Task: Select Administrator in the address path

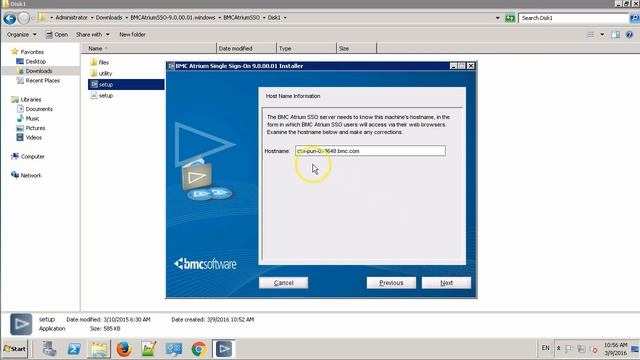Action: [71, 18]
